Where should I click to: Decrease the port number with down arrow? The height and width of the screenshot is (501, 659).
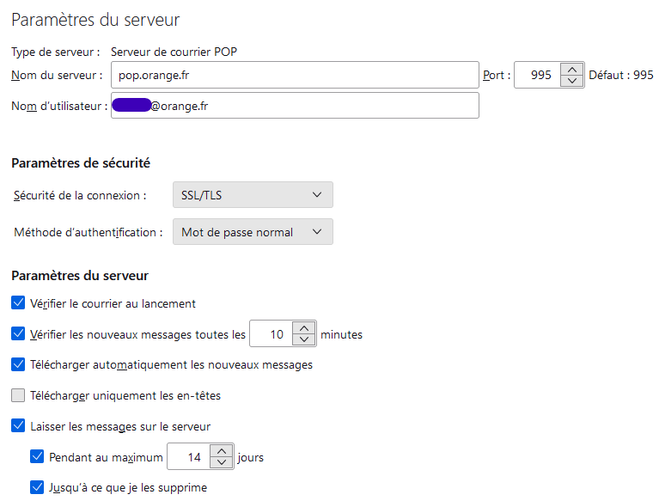click(571, 81)
